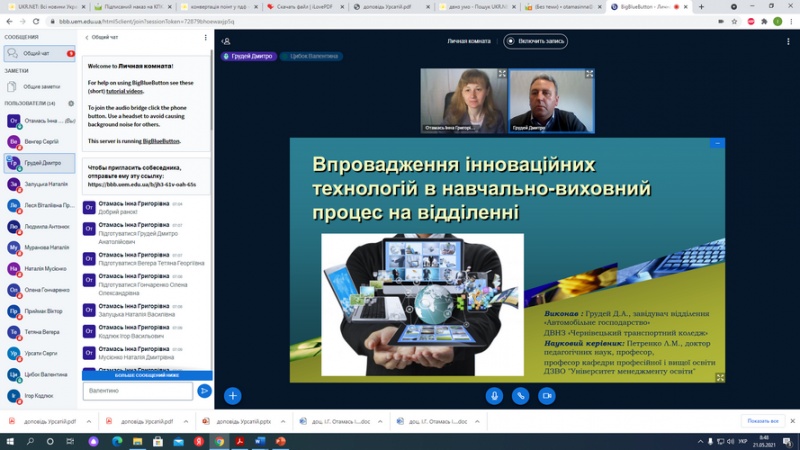Switch to UKR.NET browser tab
Viewport: 800px width, 450px height.
click(45, 7)
